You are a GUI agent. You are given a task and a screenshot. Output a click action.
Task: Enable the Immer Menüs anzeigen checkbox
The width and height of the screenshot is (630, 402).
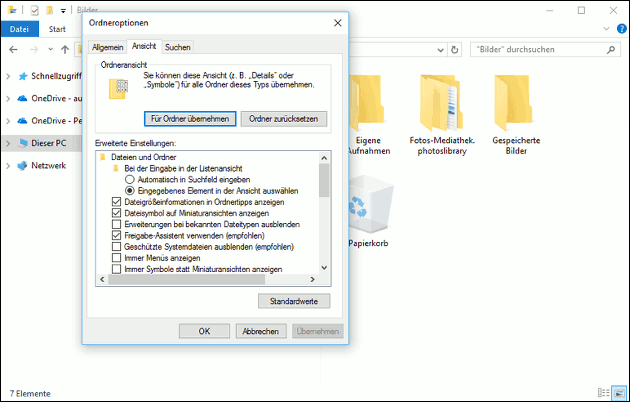point(117,258)
